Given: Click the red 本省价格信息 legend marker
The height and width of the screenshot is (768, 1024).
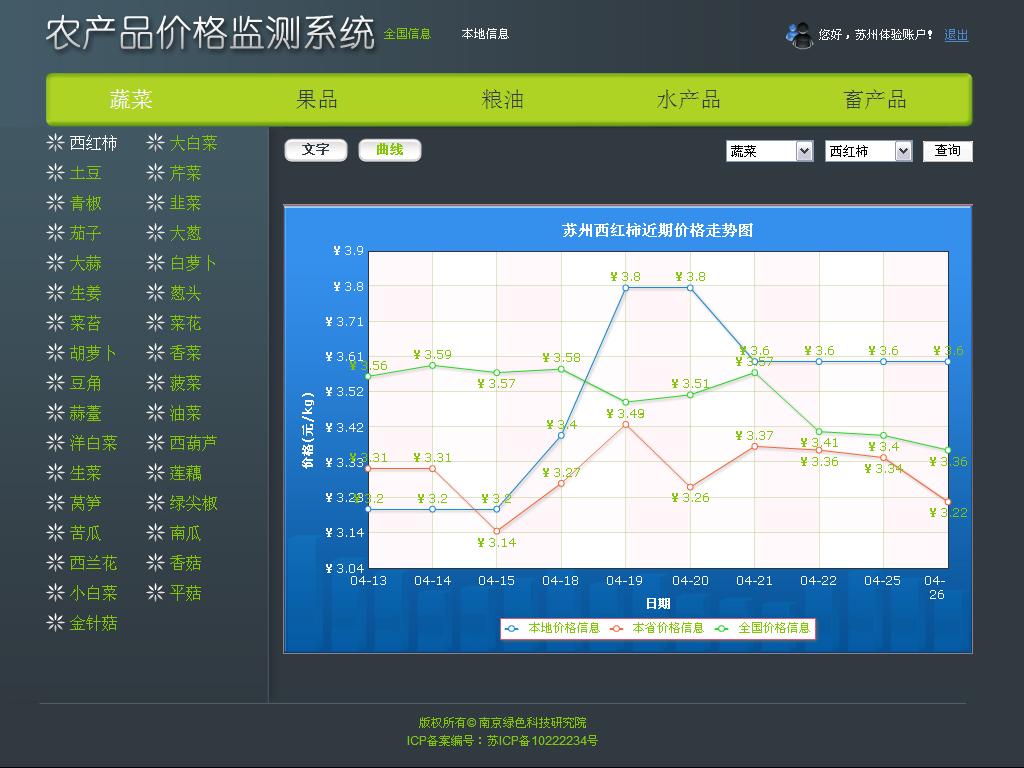Looking at the screenshot, I should coord(617,628).
